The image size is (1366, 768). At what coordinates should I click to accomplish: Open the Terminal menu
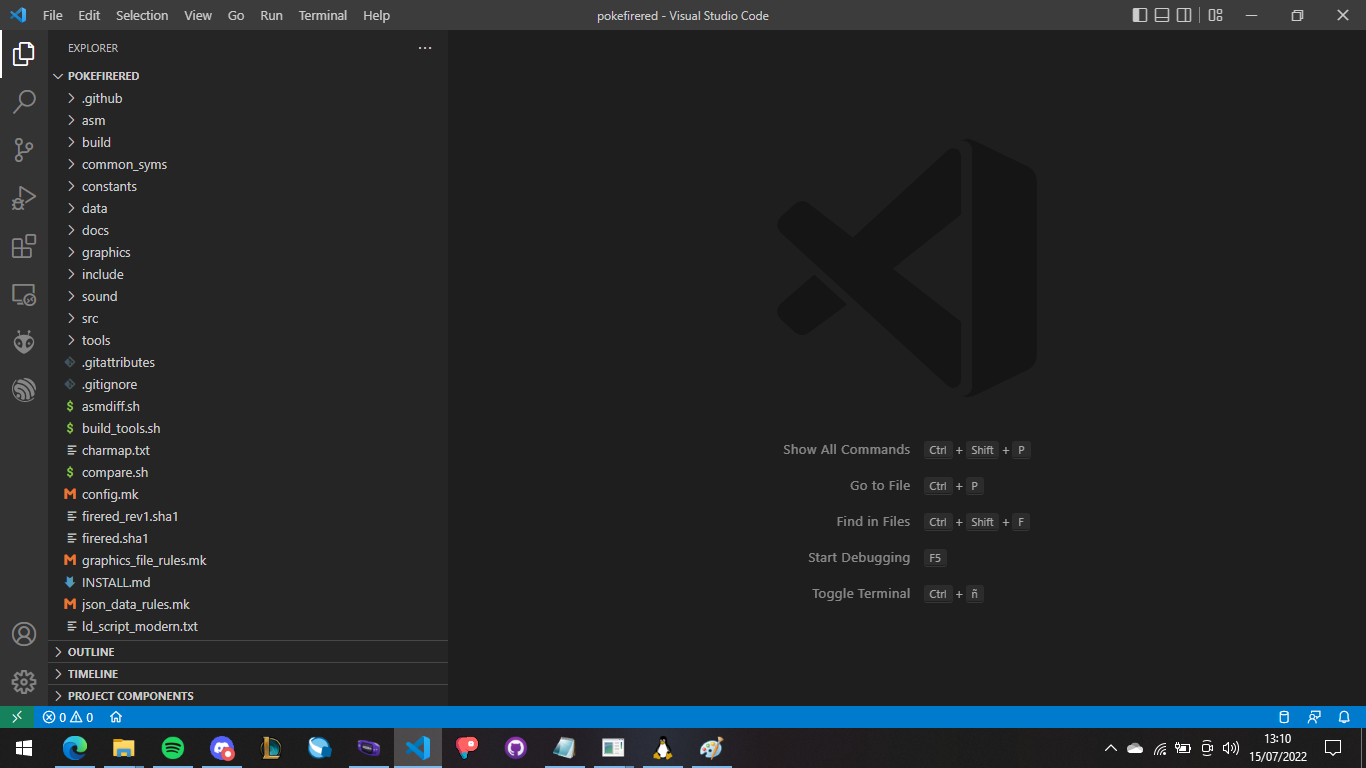pyautogui.click(x=323, y=15)
